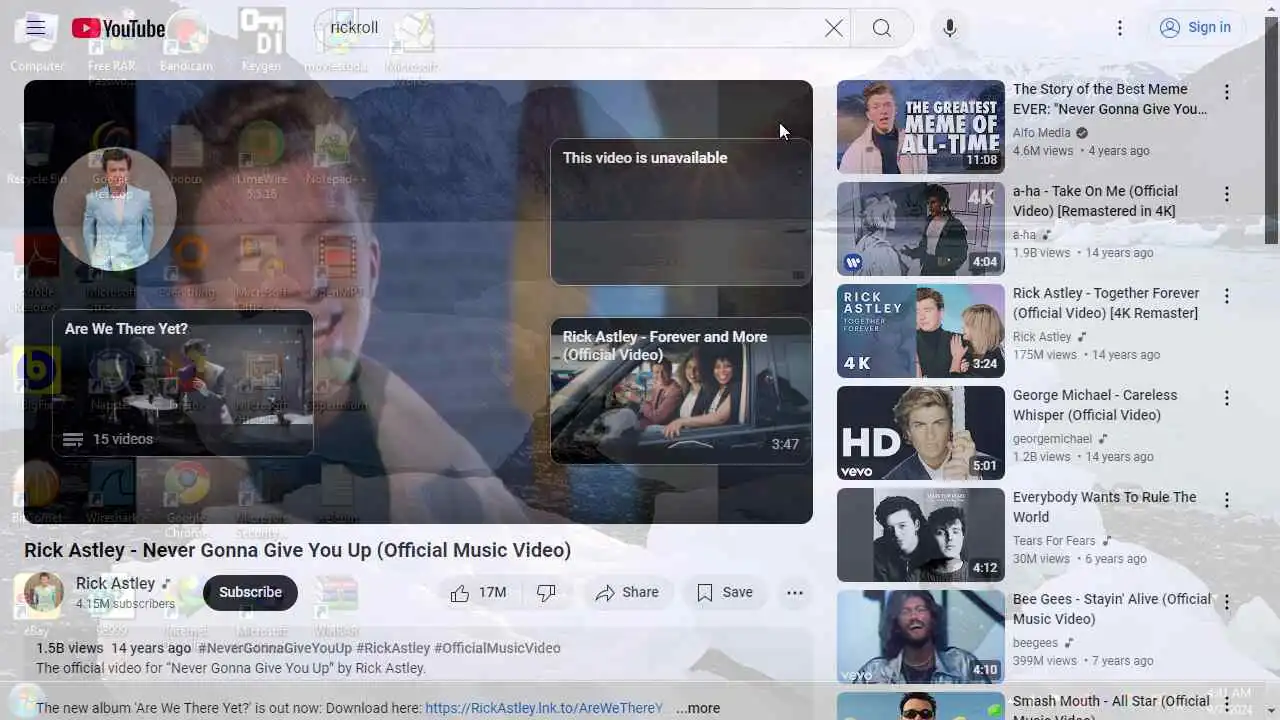Open a-ha Take On Me title link
This screenshot has width=1280, height=720.
(x=1096, y=201)
